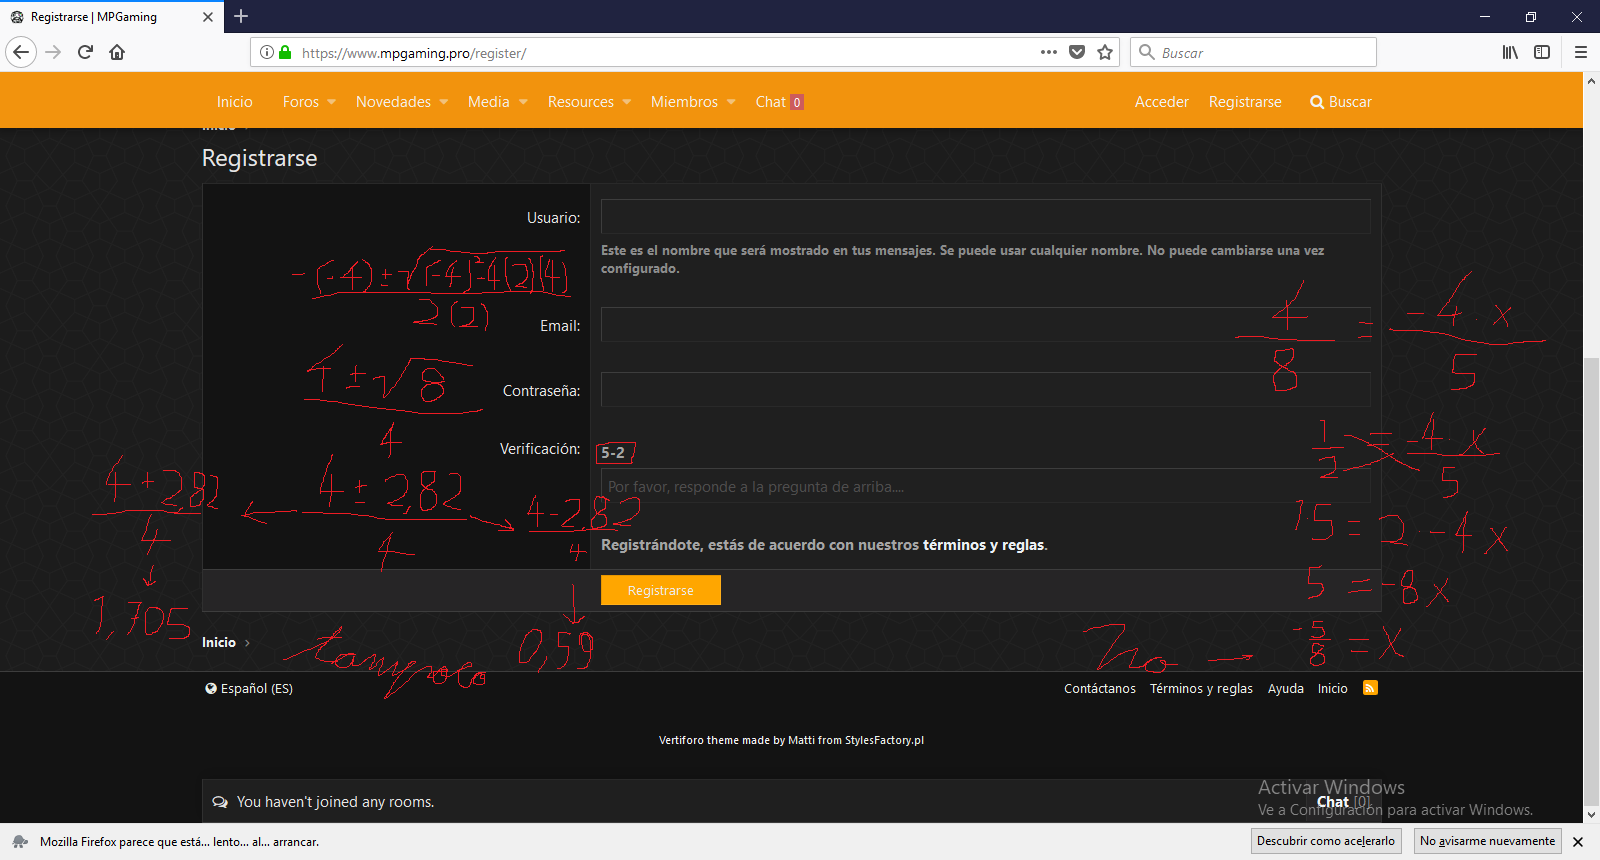
Task: Bookmark this page with the star icon
Action: click(x=1105, y=52)
